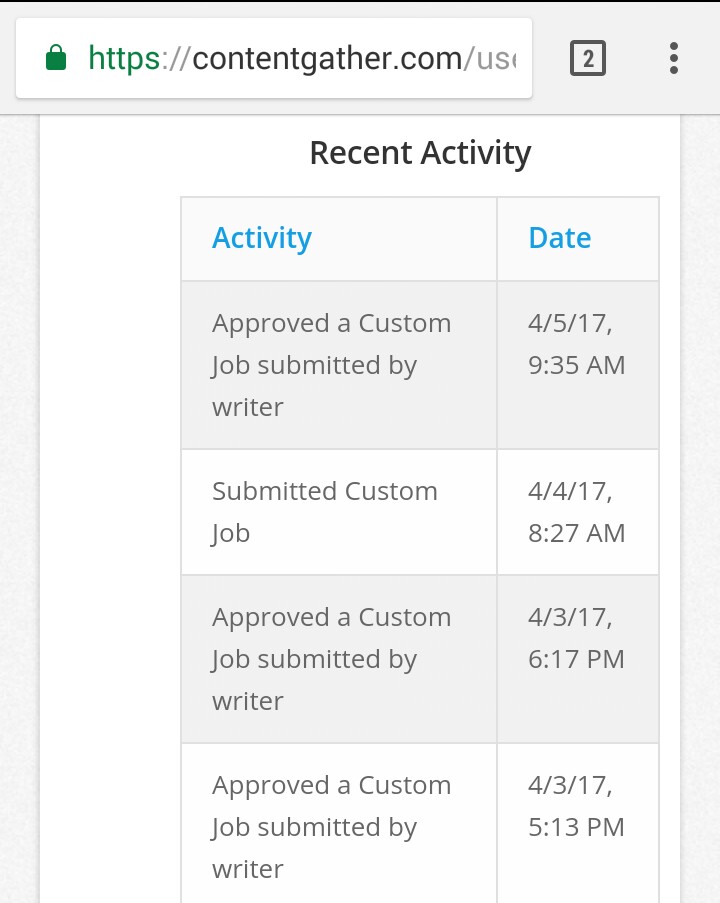Click the https protocol text in URL
The image size is (720, 903).
(124, 59)
